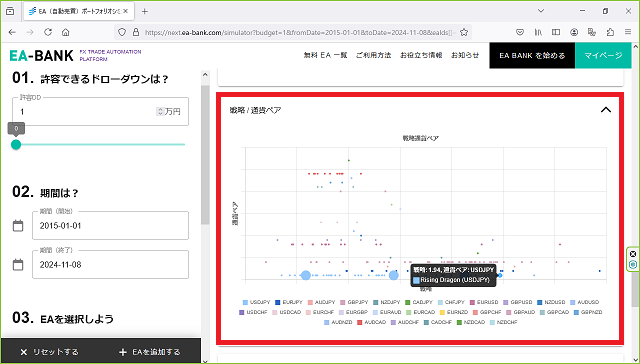Open a new browser tab with plus

click(144, 11)
